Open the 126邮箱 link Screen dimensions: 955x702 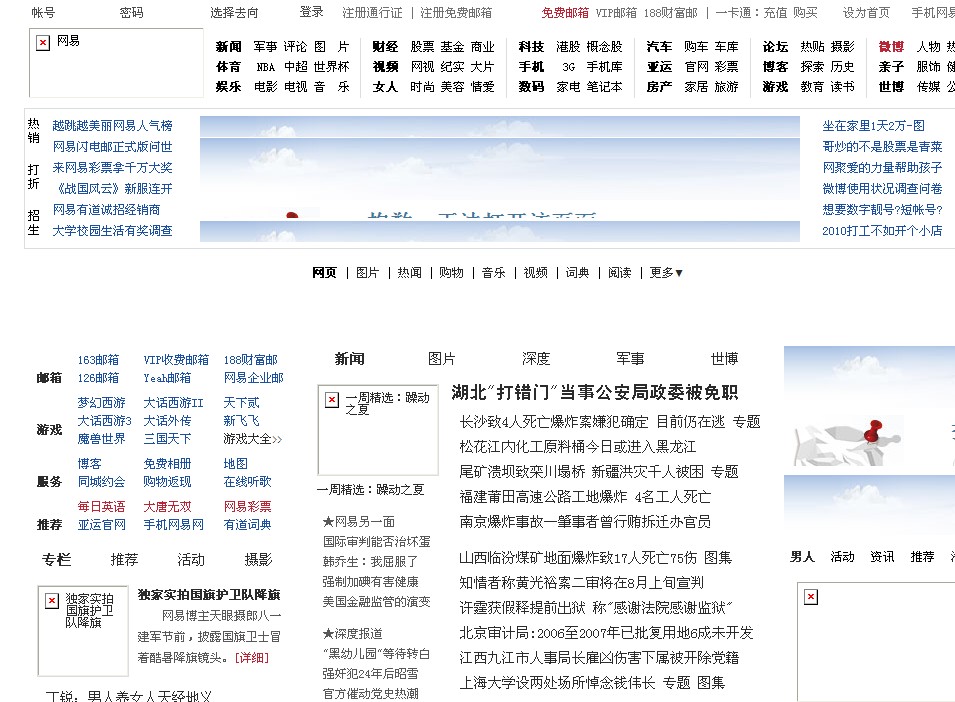click(x=98, y=378)
